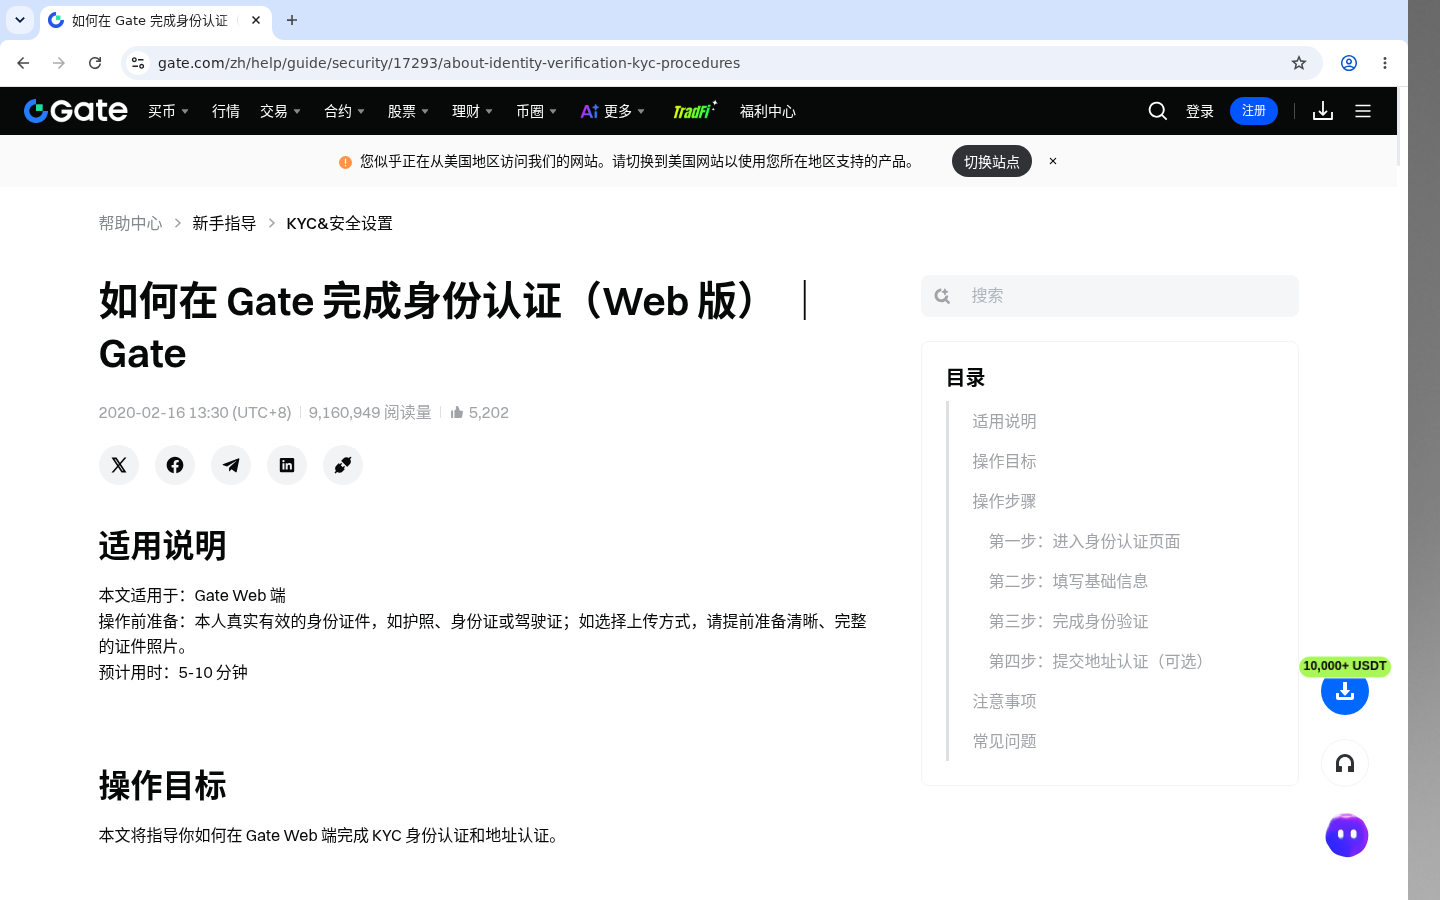The image size is (1440, 900).
Task: Open the site search magnifier icon
Action: point(1158,111)
